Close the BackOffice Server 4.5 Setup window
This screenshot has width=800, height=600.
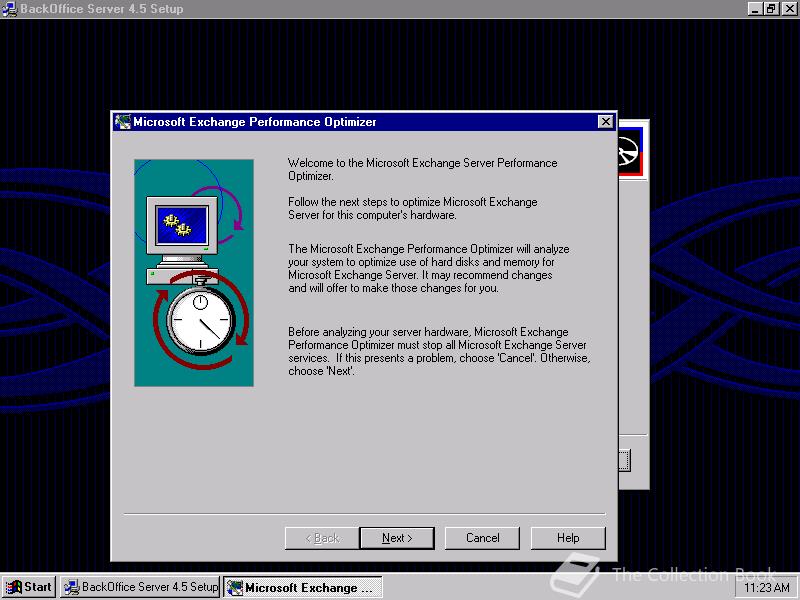(789, 9)
